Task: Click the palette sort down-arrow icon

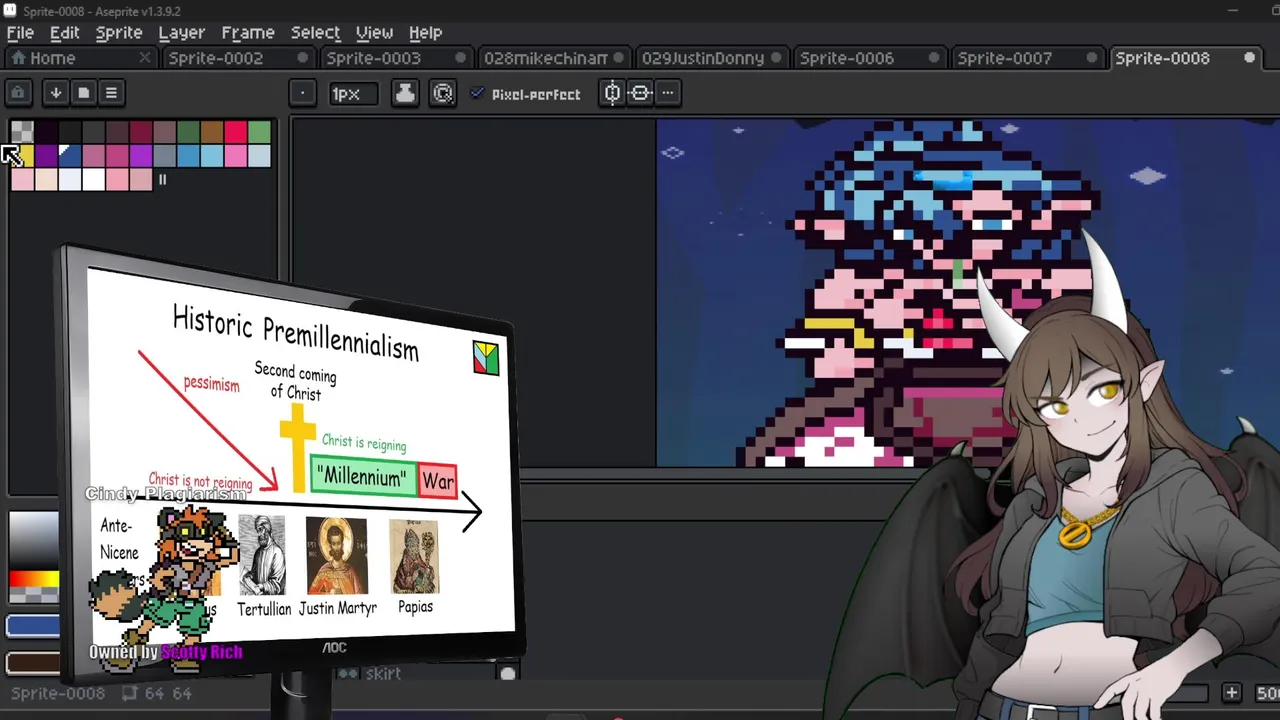Action: tap(56, 93)
